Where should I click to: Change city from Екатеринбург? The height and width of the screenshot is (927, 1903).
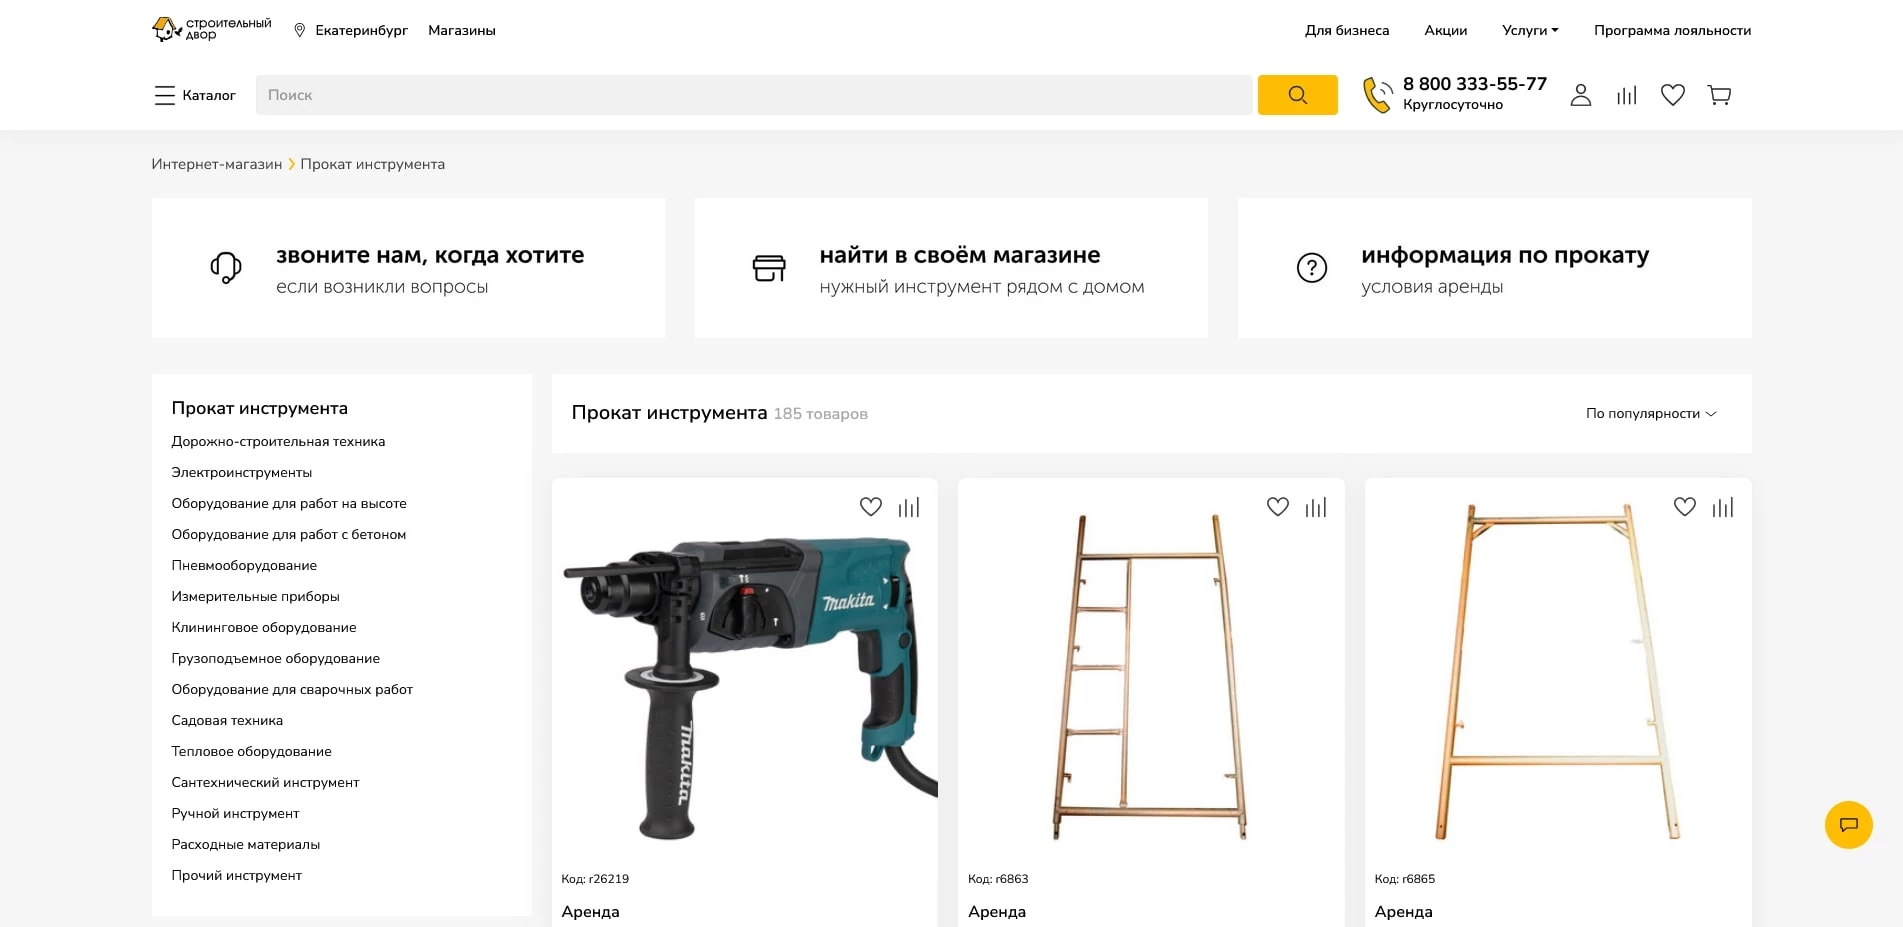click(351, 30)
